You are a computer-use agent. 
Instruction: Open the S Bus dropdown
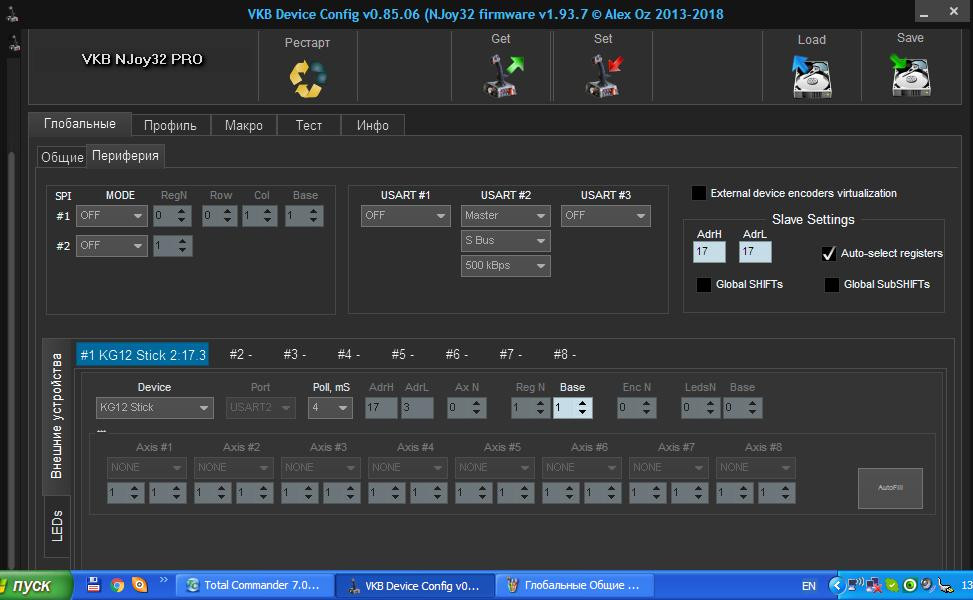(x=506, y=241)
